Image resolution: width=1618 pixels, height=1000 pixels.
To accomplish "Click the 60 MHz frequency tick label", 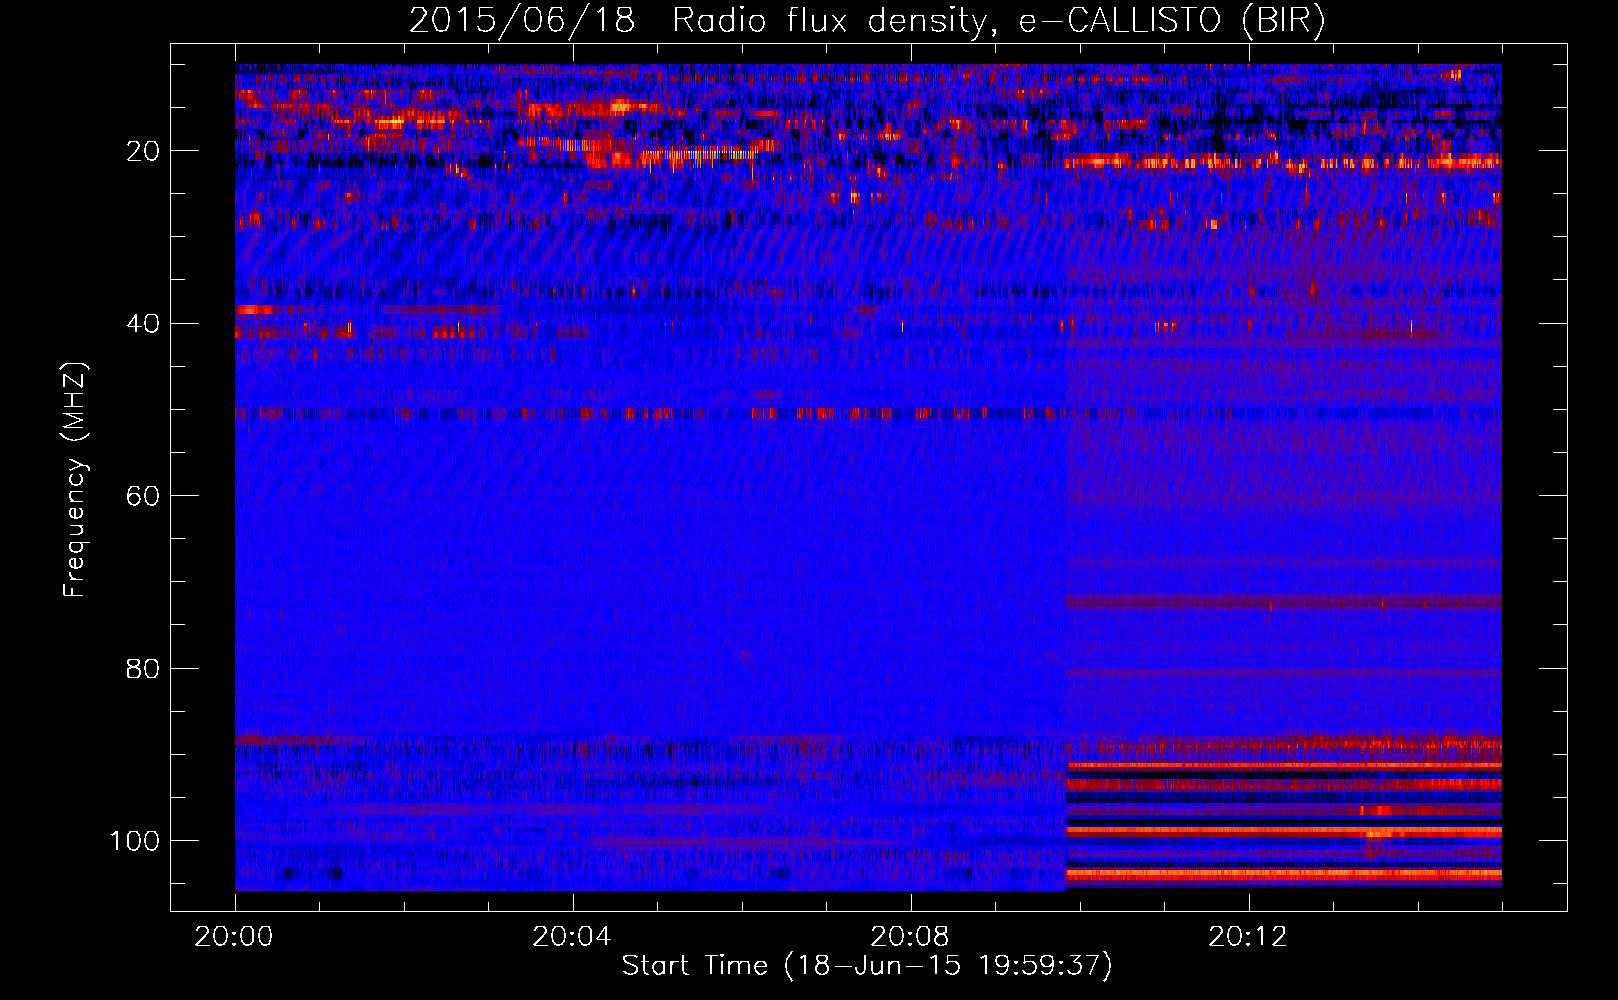I will (144, 496).
